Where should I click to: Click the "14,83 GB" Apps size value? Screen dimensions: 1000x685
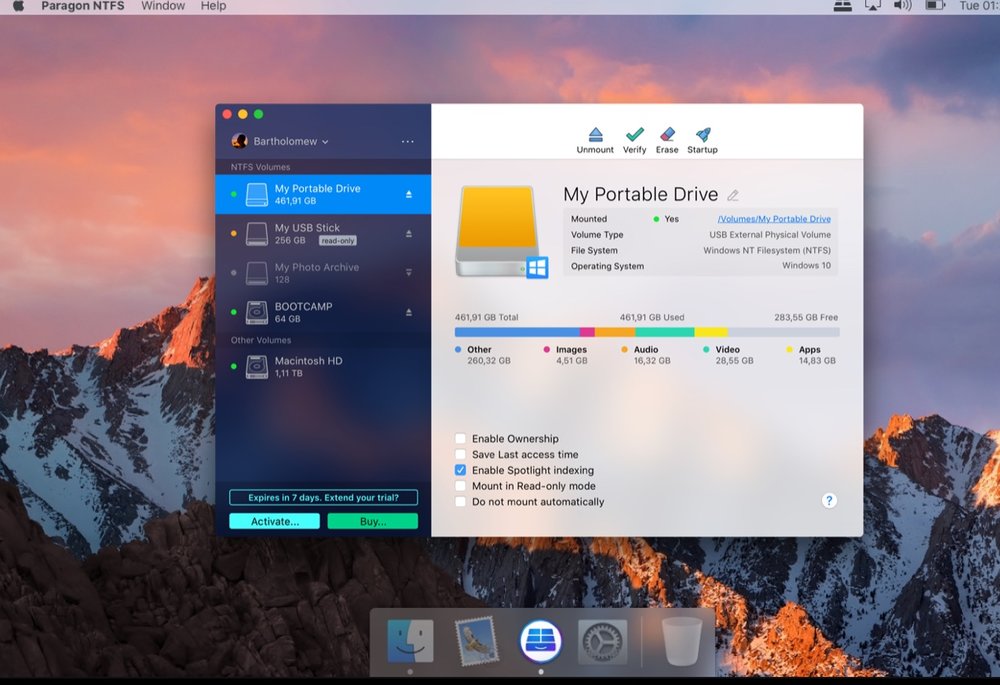point(817,360)
